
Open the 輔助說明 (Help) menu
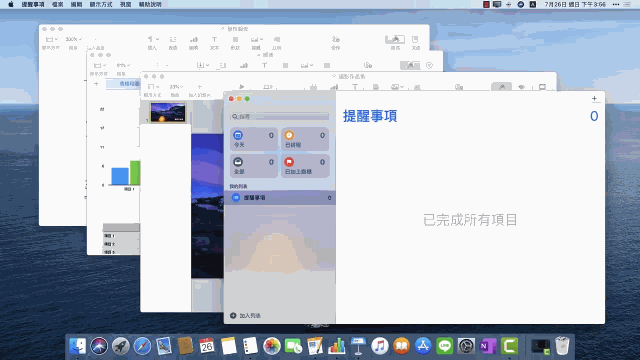pos(150,4)
